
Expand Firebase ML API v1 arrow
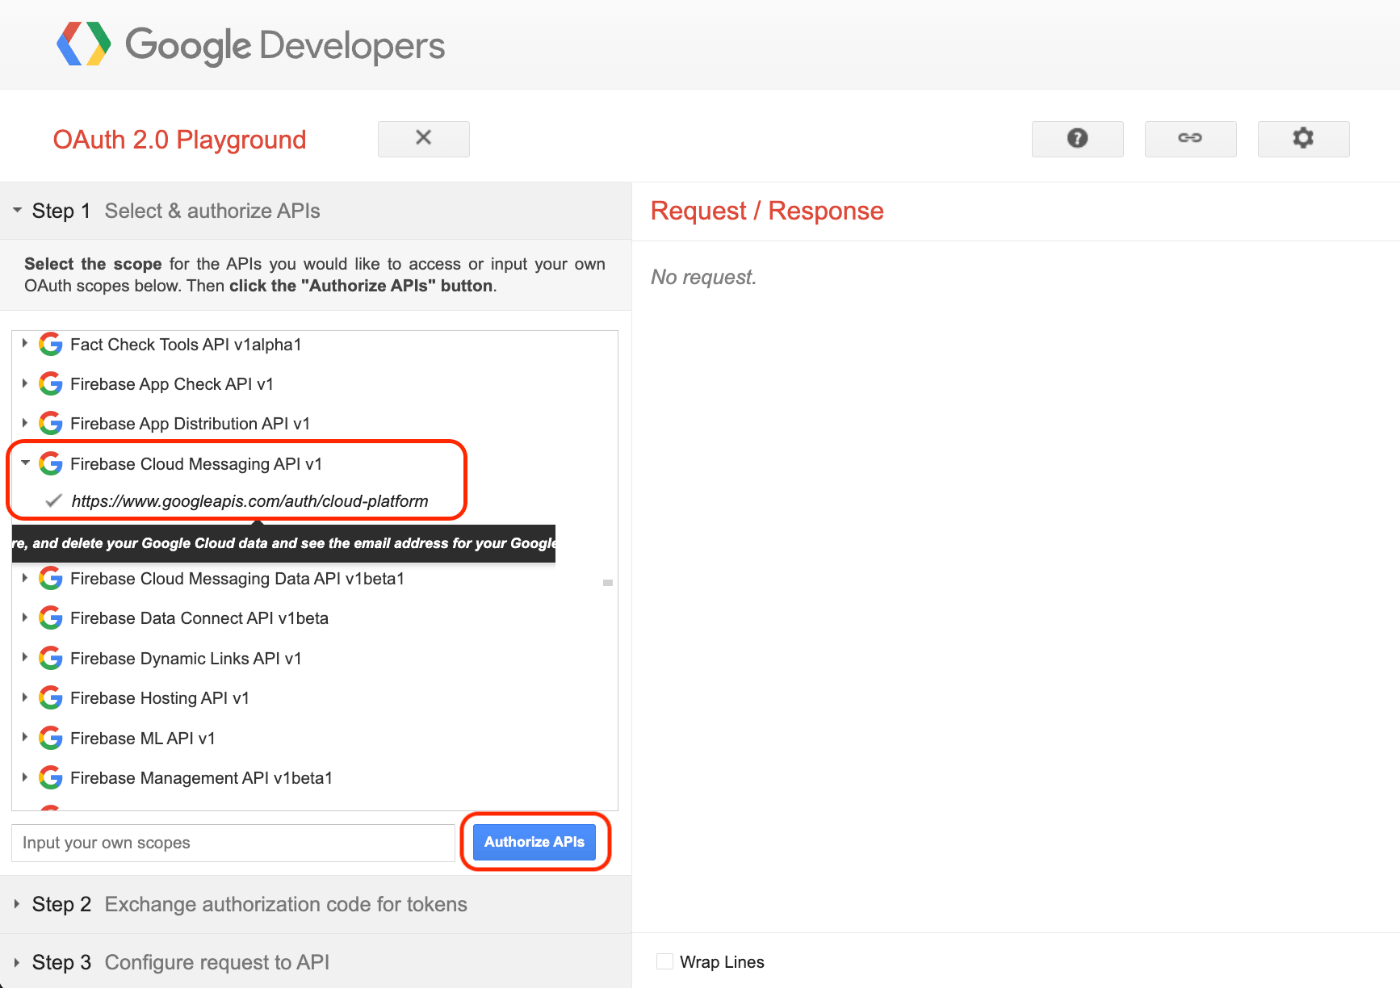(25, 737)
